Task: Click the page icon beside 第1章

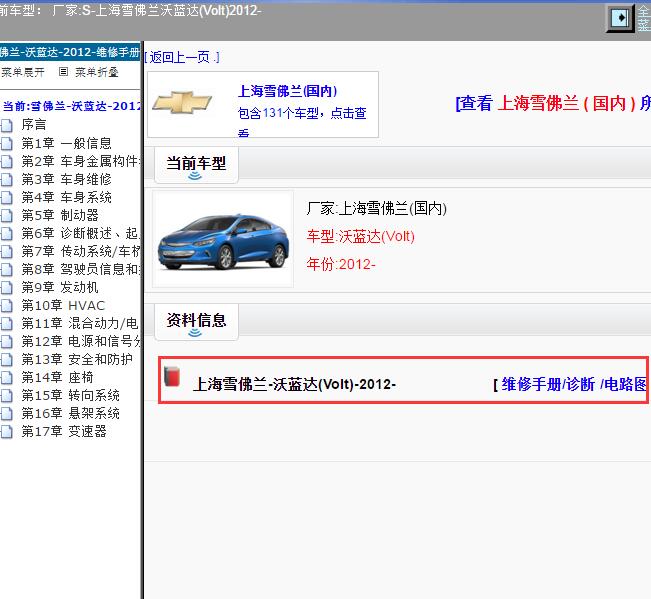Action: pos(7,143)
